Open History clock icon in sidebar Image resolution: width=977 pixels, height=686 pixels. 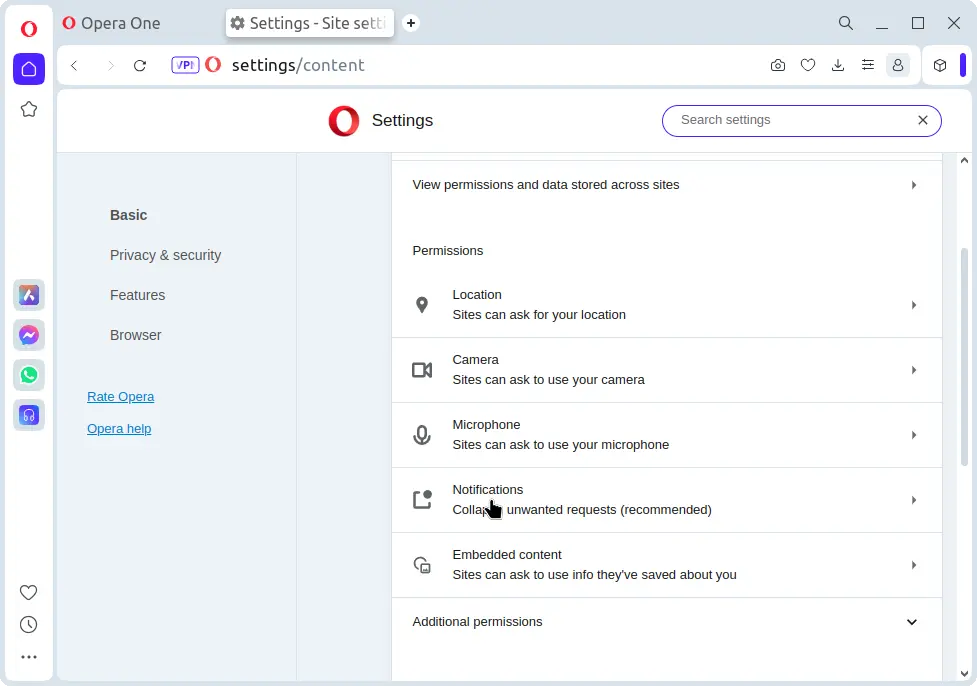click(29, 624)
